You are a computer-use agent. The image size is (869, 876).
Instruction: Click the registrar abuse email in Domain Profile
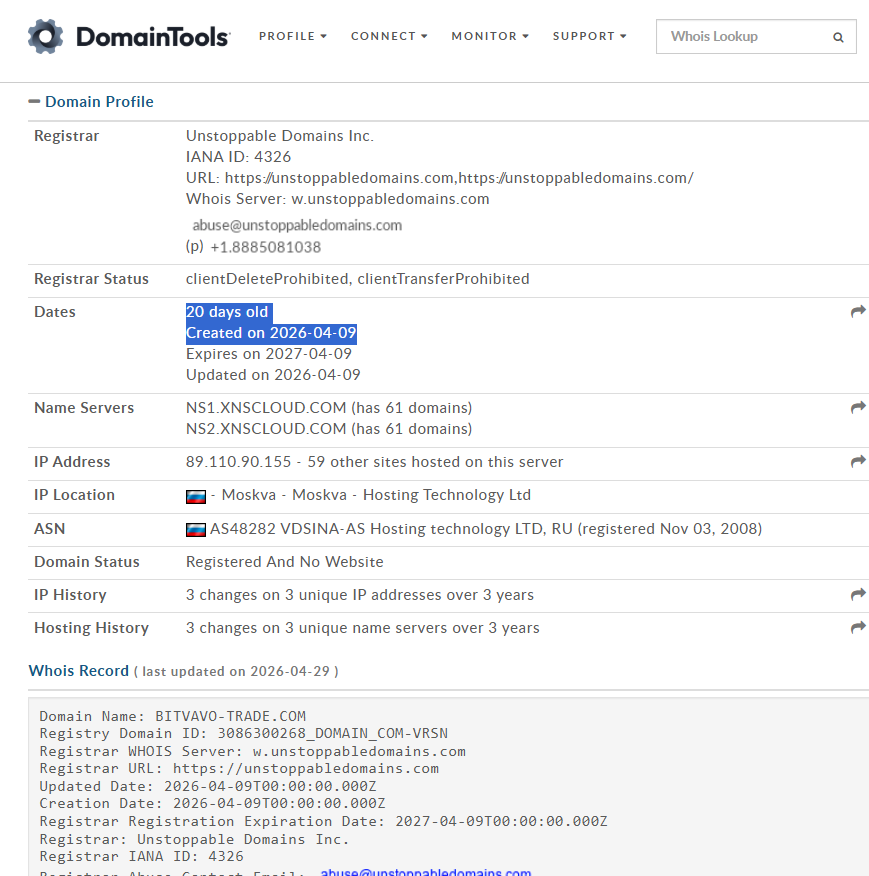pyautogui.click(x=297, y=225)
